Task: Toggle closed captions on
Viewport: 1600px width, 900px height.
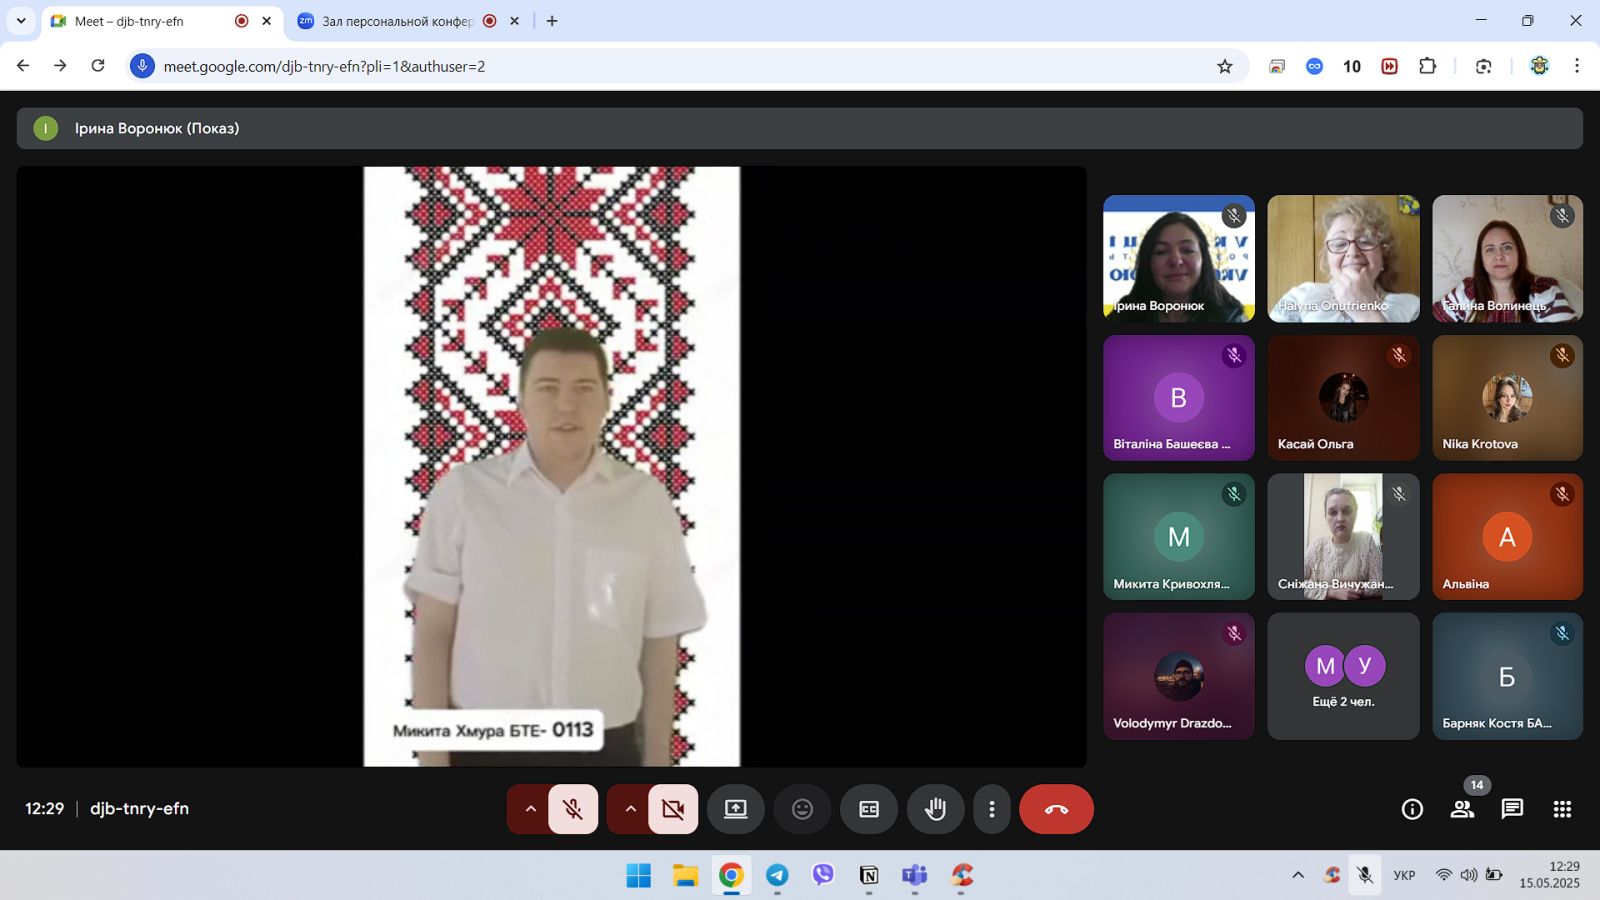Action: pyautogui.click(x=869, y=809)
